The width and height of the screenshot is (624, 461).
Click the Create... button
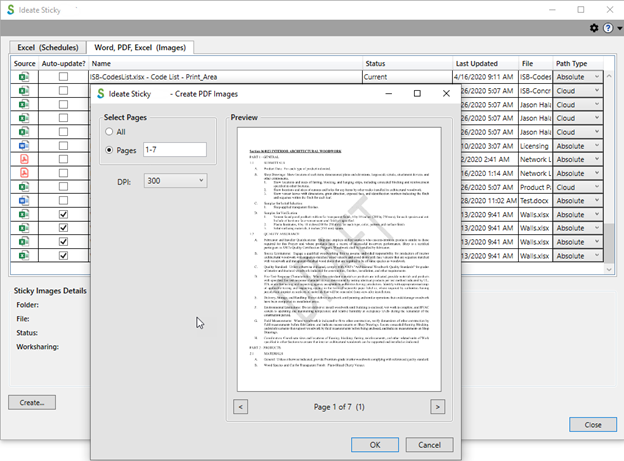click(32, 402)
